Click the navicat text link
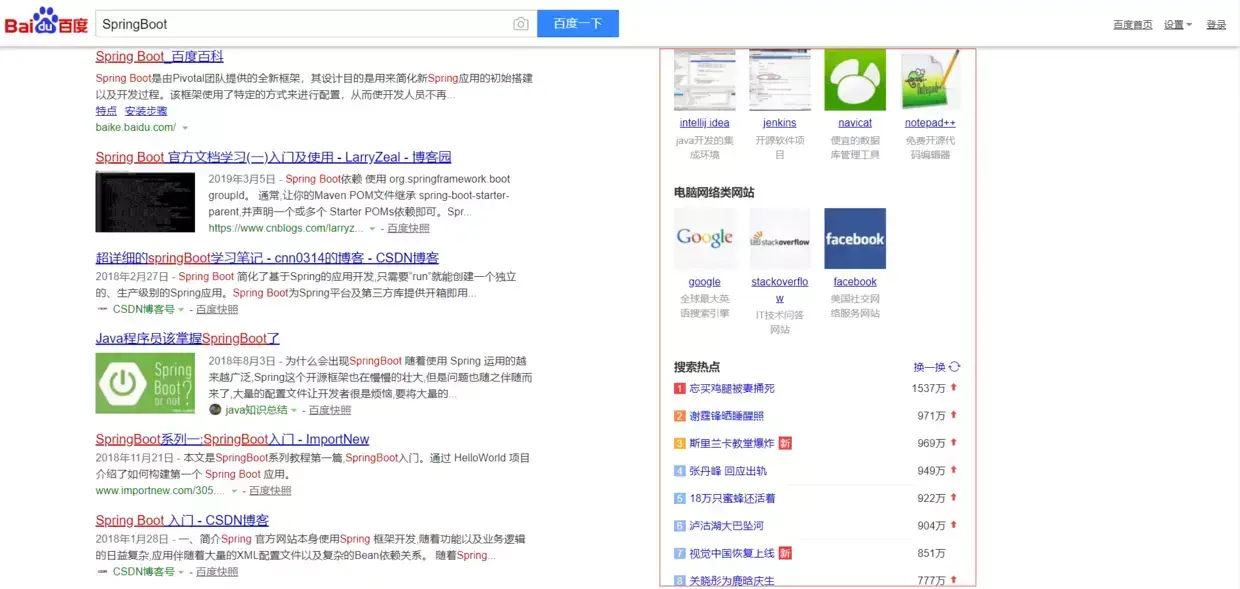 tap(855, 123)
